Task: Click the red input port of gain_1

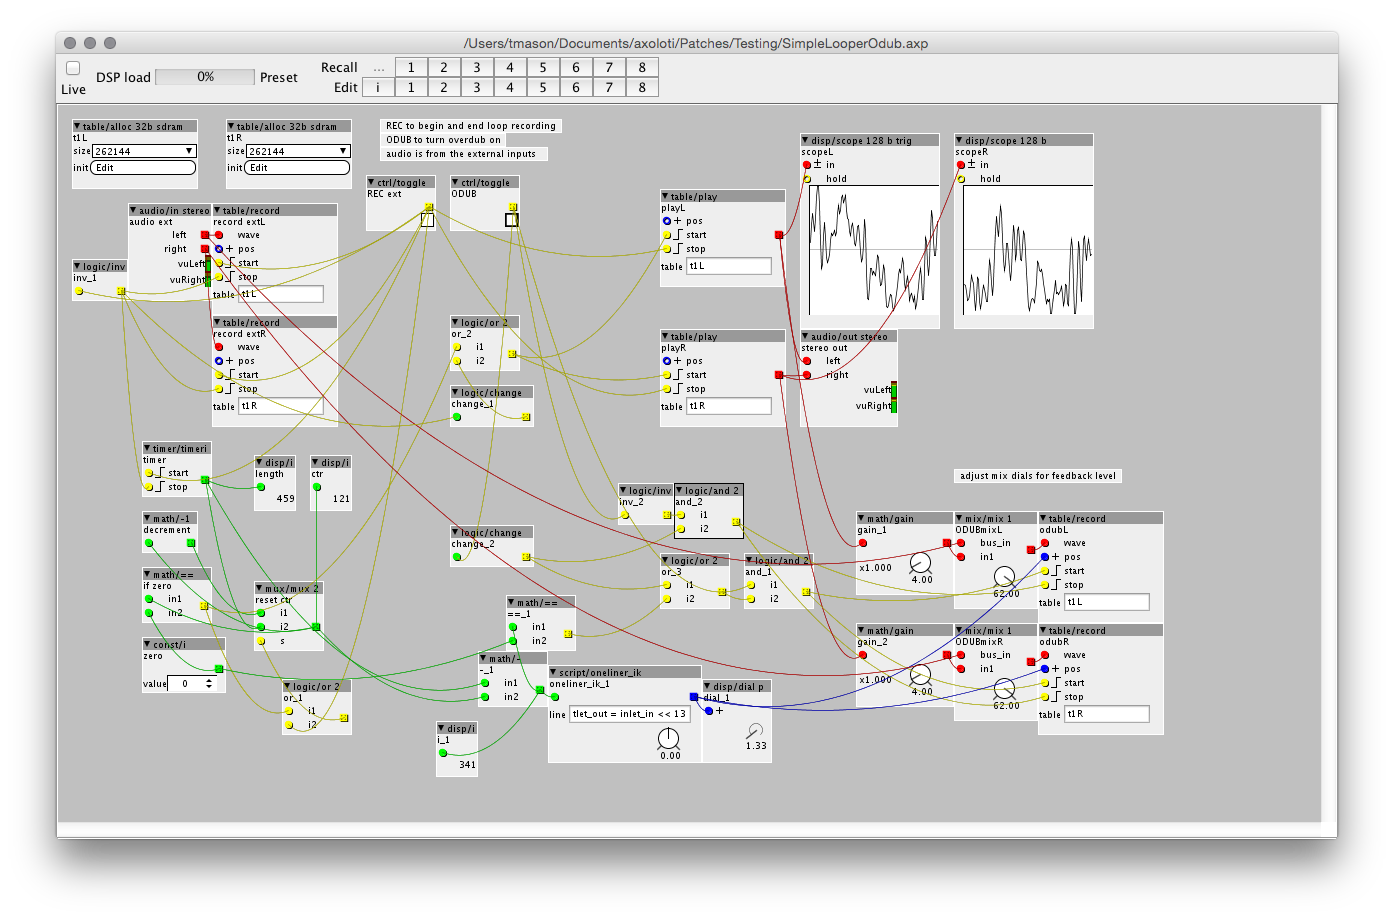Action: tap(863, 543)
